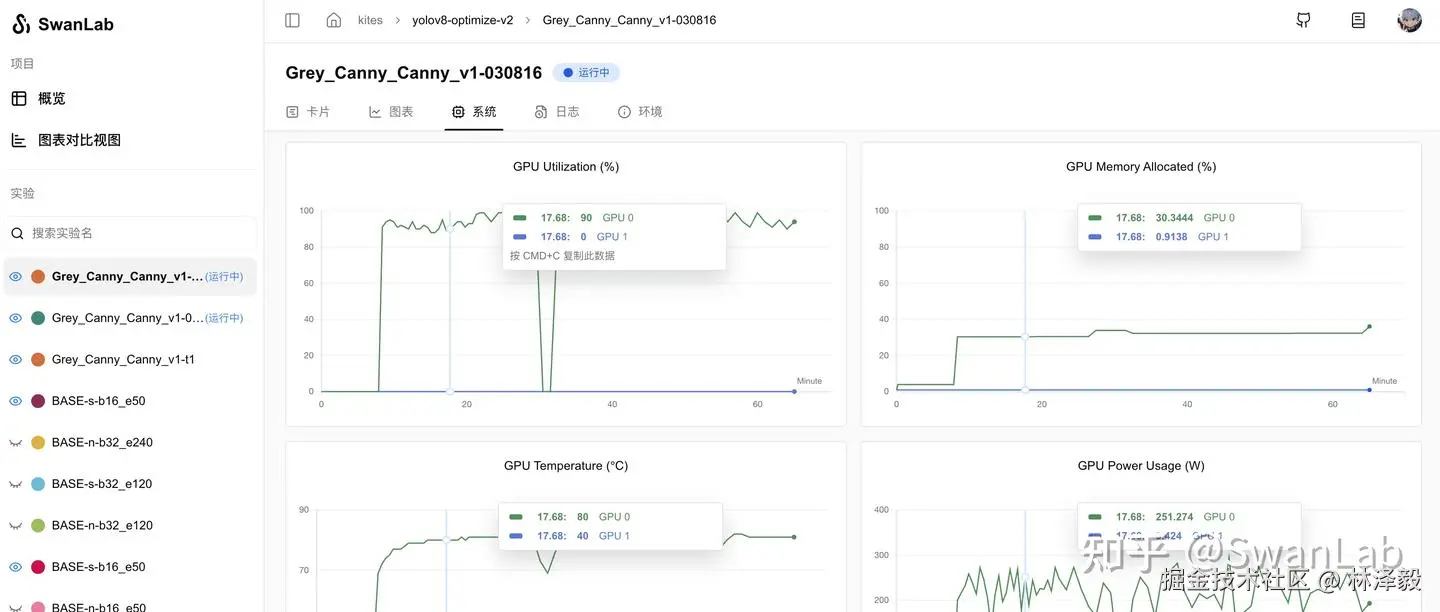Screen dimensions: 1440x612
Task: Go to home via house icon
Action: coord(334,20)
